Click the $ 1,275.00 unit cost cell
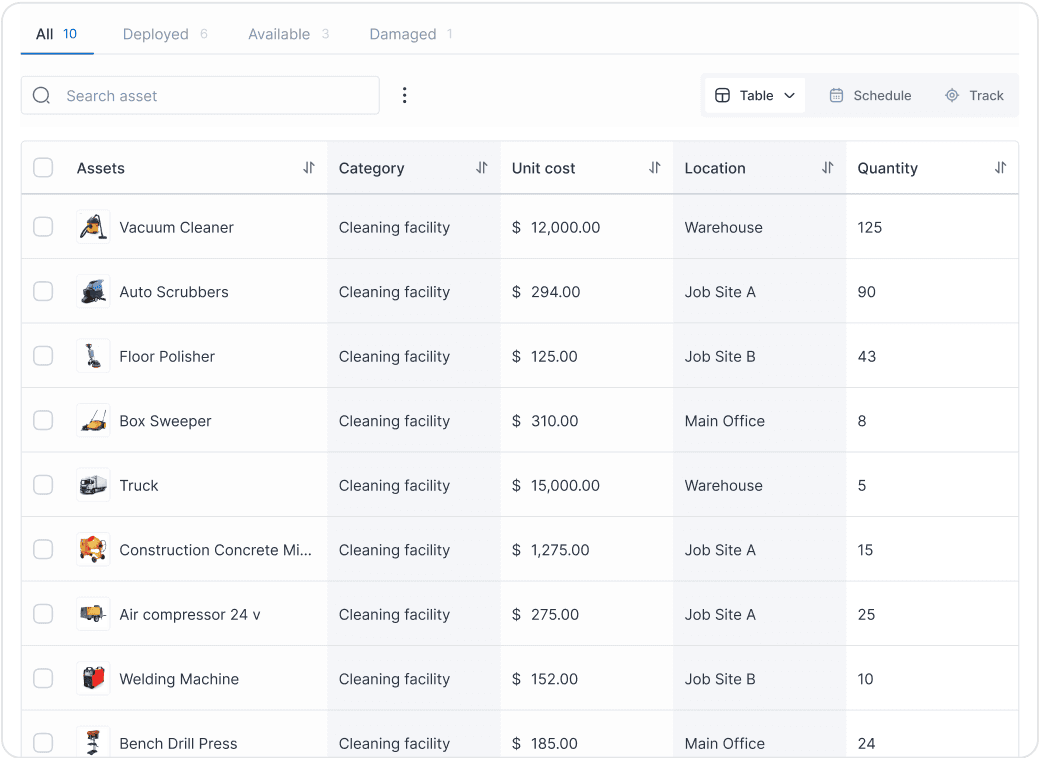1039x758 pixels. point(551,550)
